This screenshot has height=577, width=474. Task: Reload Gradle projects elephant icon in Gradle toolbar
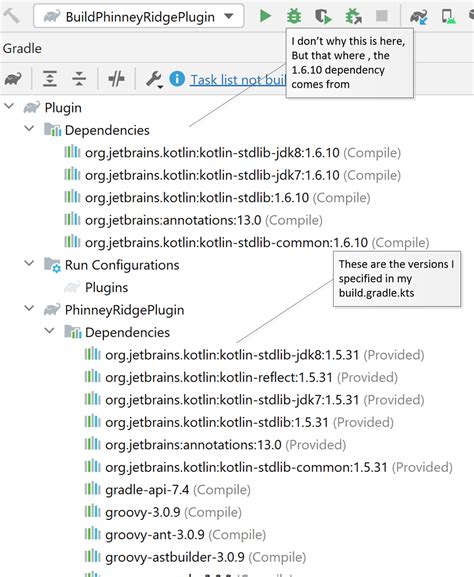click(x=13, y=79)
